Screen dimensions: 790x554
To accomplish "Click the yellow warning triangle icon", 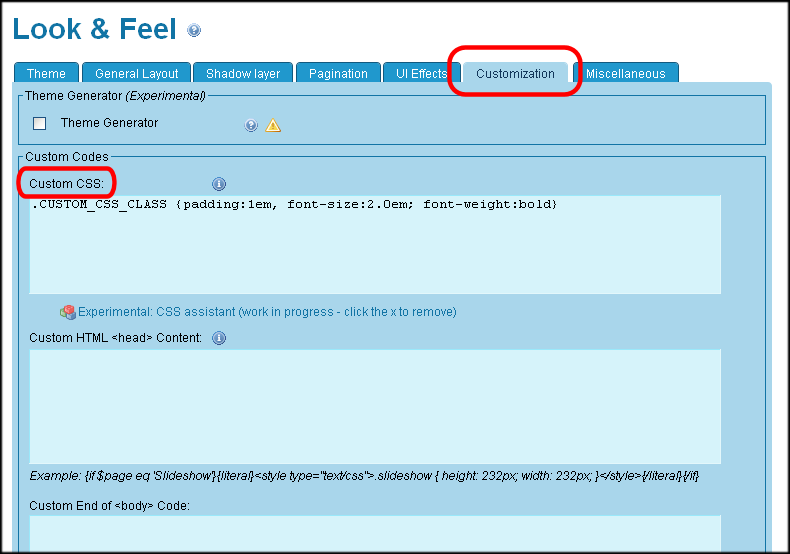I will point(273,125).
